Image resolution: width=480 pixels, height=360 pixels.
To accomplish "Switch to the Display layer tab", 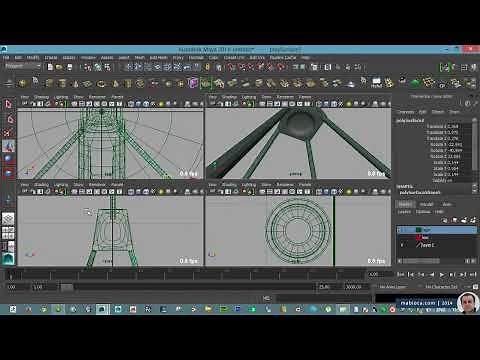I will (405, 204).
